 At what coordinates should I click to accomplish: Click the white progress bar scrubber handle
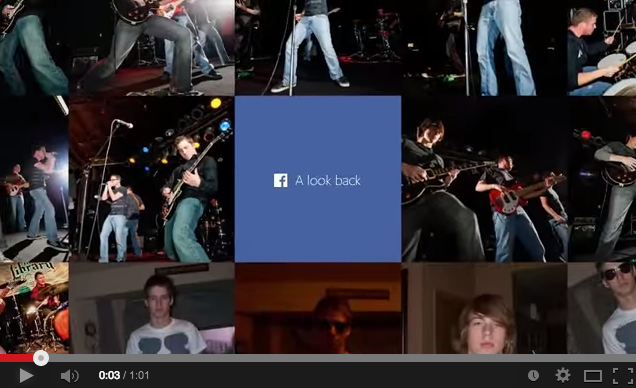(x=41, y=358)
